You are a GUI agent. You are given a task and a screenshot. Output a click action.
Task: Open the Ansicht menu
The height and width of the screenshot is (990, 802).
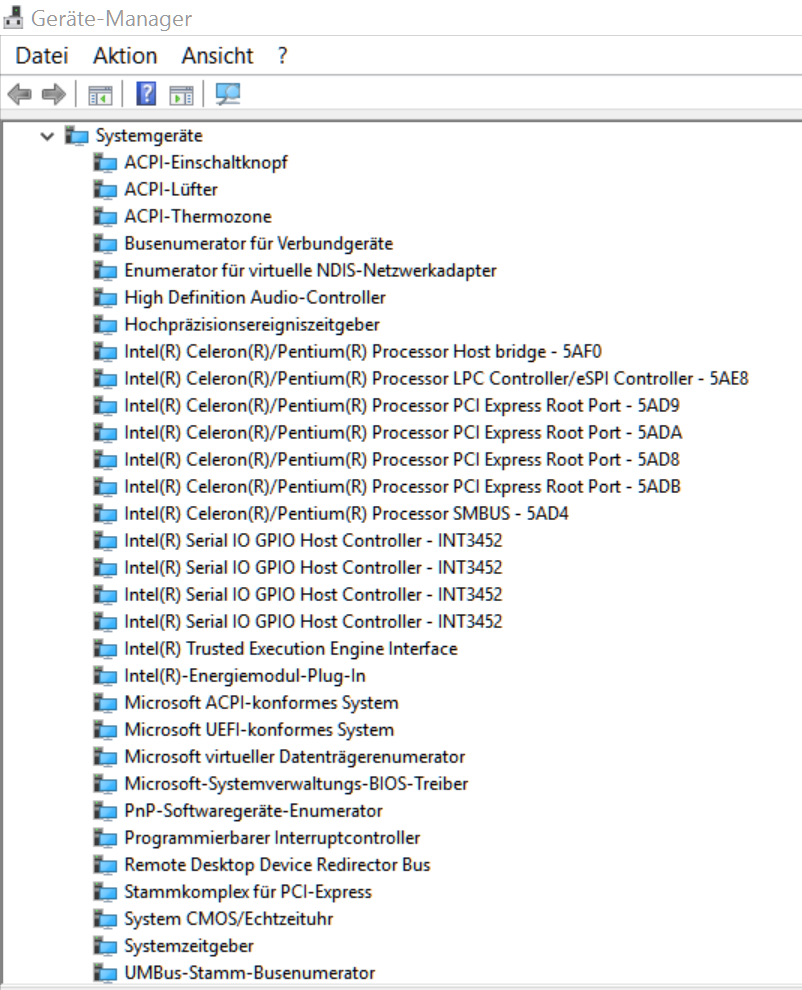click(x=217, y=56)
